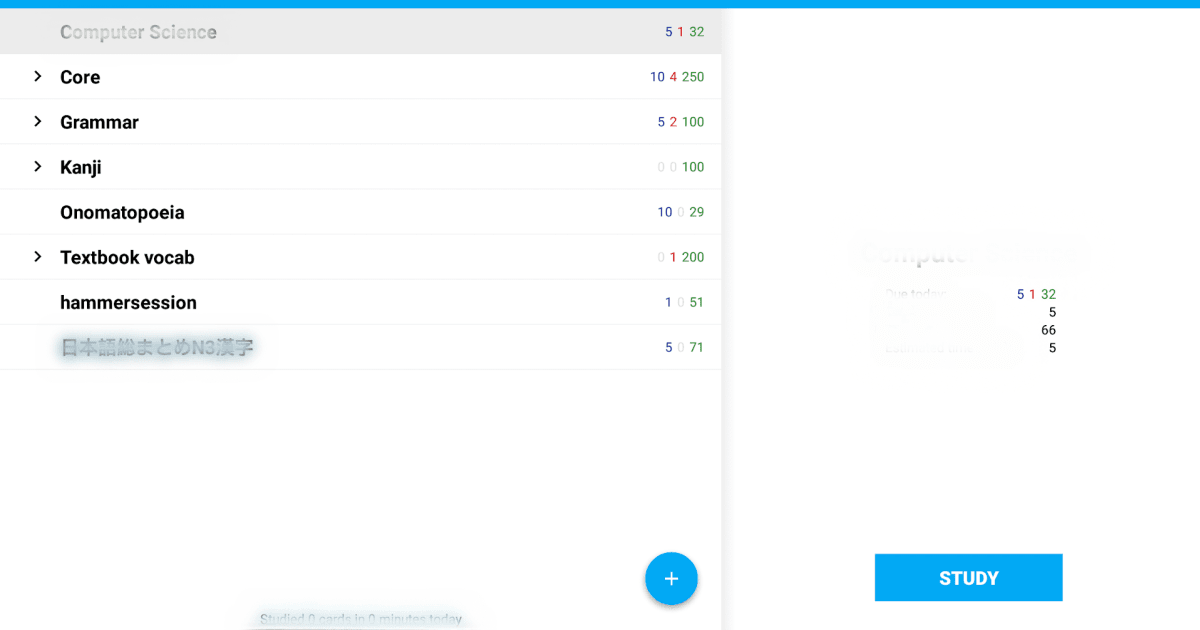Expand the Kanji deck's subdecks
Image resolution: width=1200 pixels, height=630 pixels.
click(38, 166)
